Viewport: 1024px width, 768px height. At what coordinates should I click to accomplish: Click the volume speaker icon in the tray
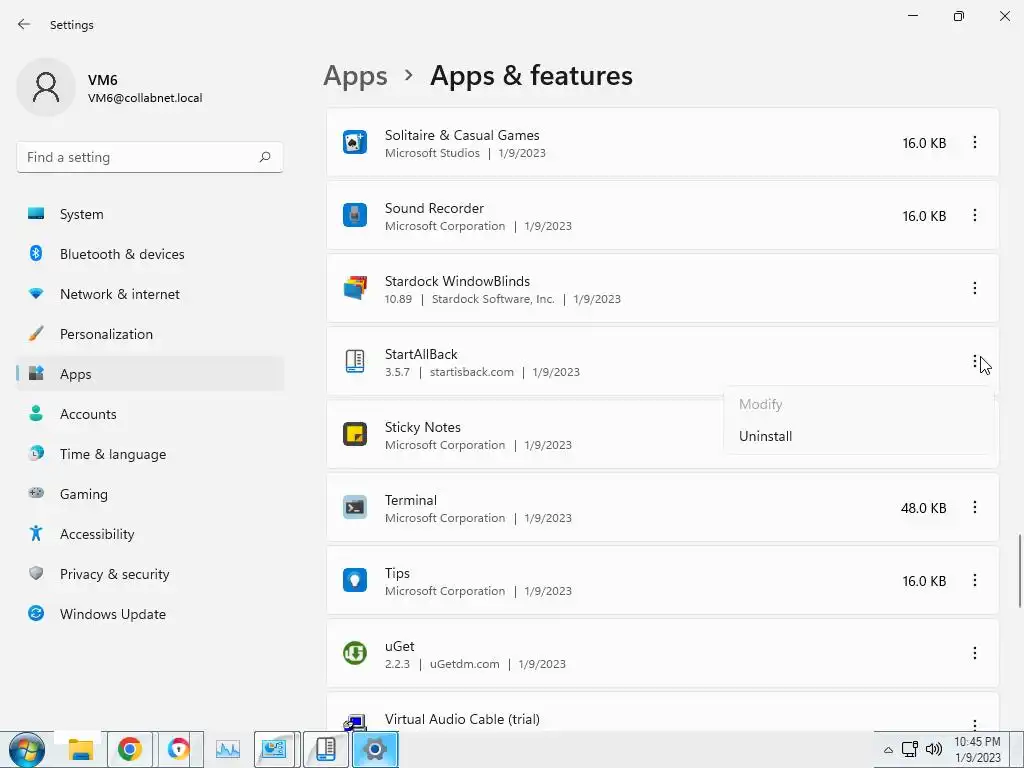pos(934,749)
